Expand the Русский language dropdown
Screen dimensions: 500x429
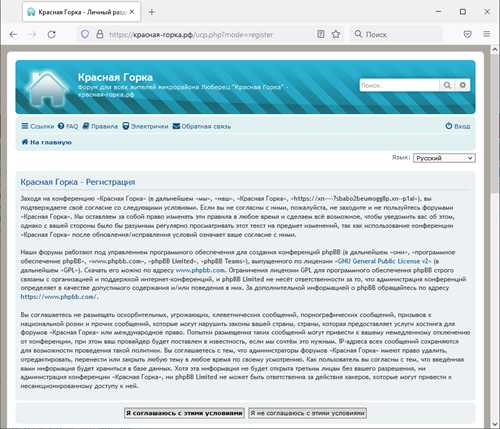tap(444, 158)
